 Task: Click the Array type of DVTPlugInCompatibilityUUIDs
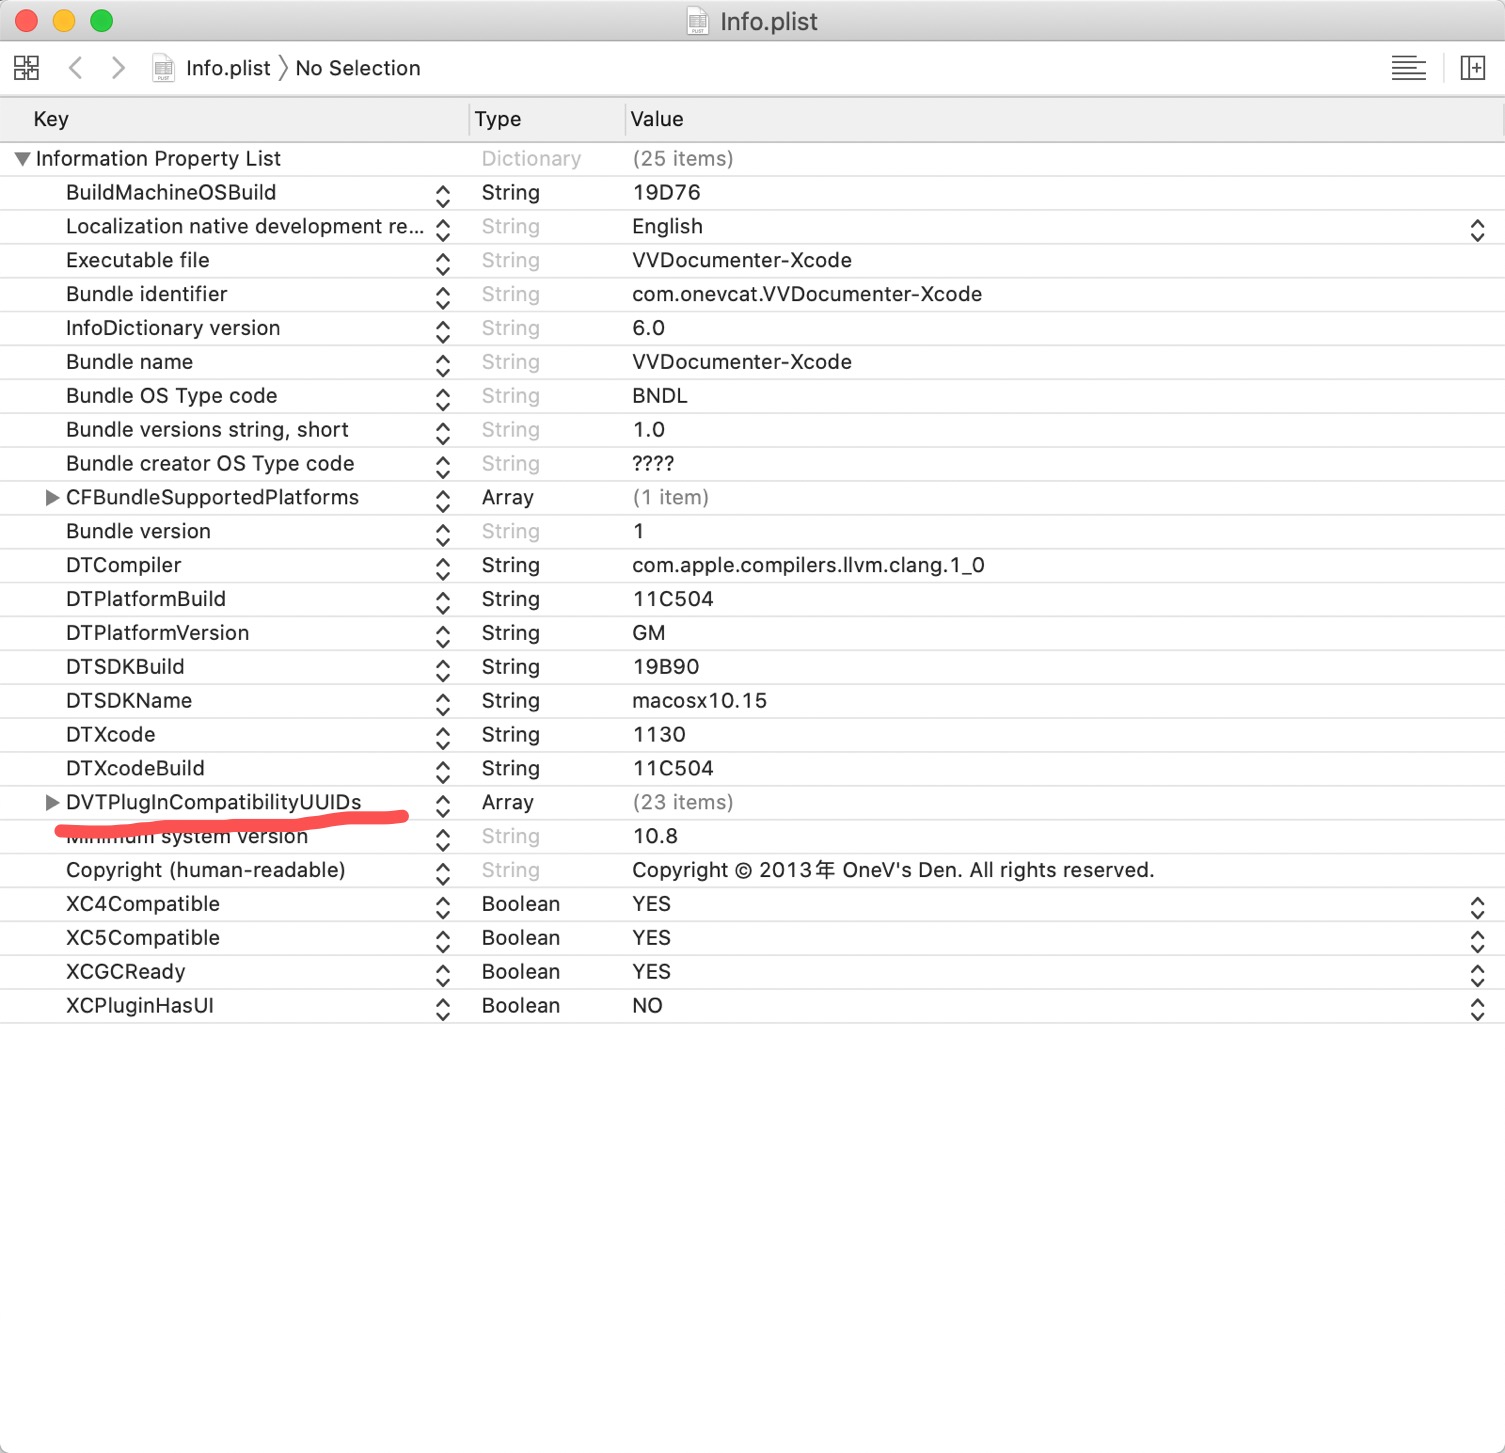508,803
